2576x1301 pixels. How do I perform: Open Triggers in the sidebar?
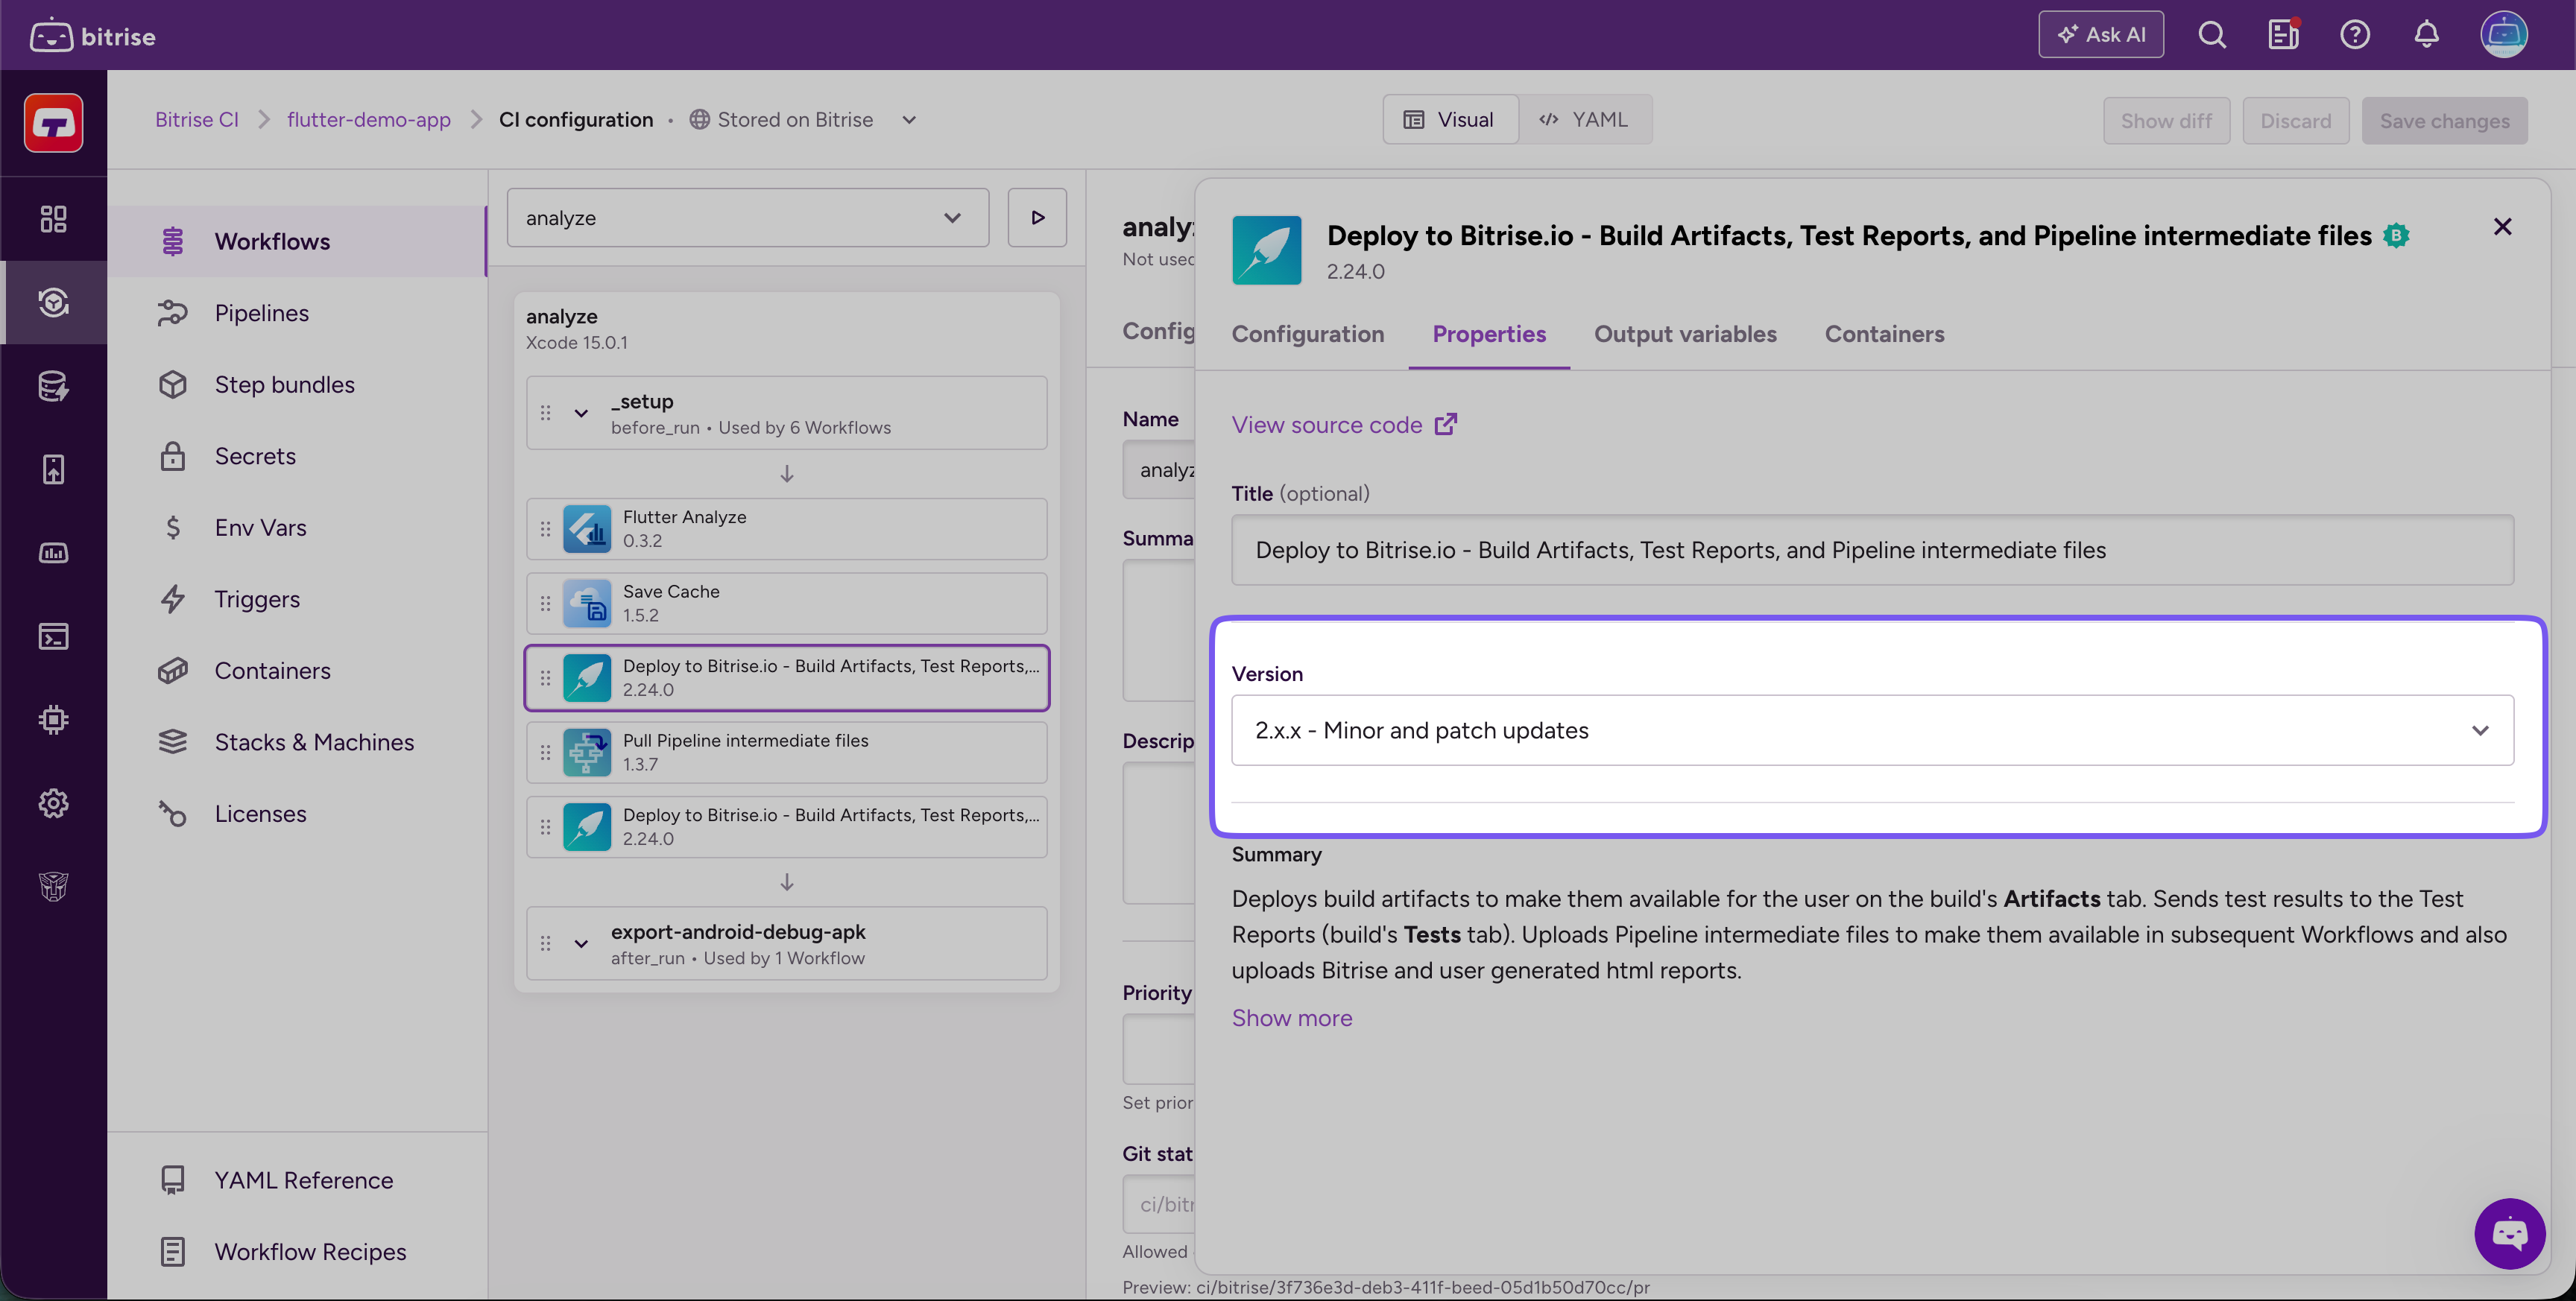coord(297,599)
